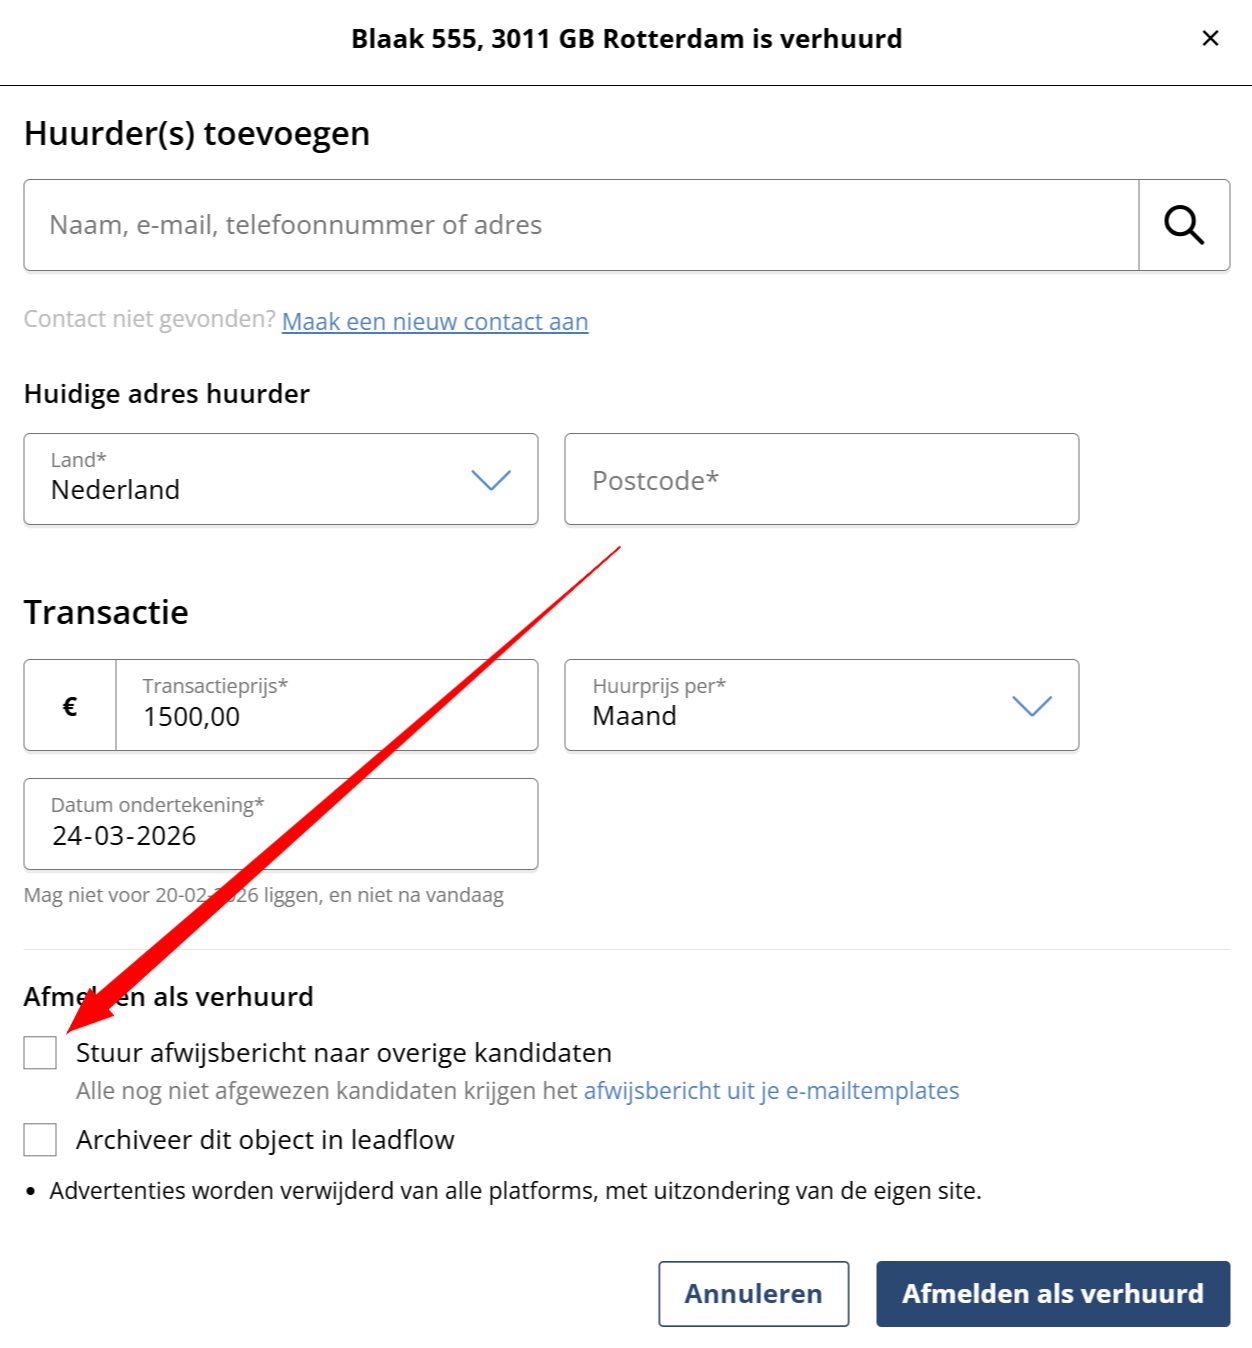Click the magnifying glass search icon
The height and width of the screenshot is (1348, 1252).
click(x=1184, y=225)
